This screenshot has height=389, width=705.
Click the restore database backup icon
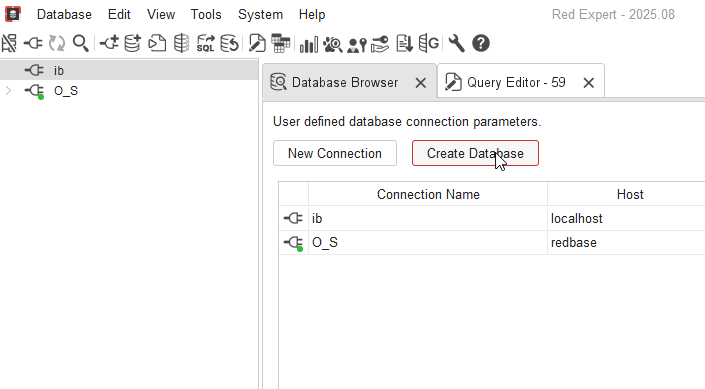click(x=229, y=44)
